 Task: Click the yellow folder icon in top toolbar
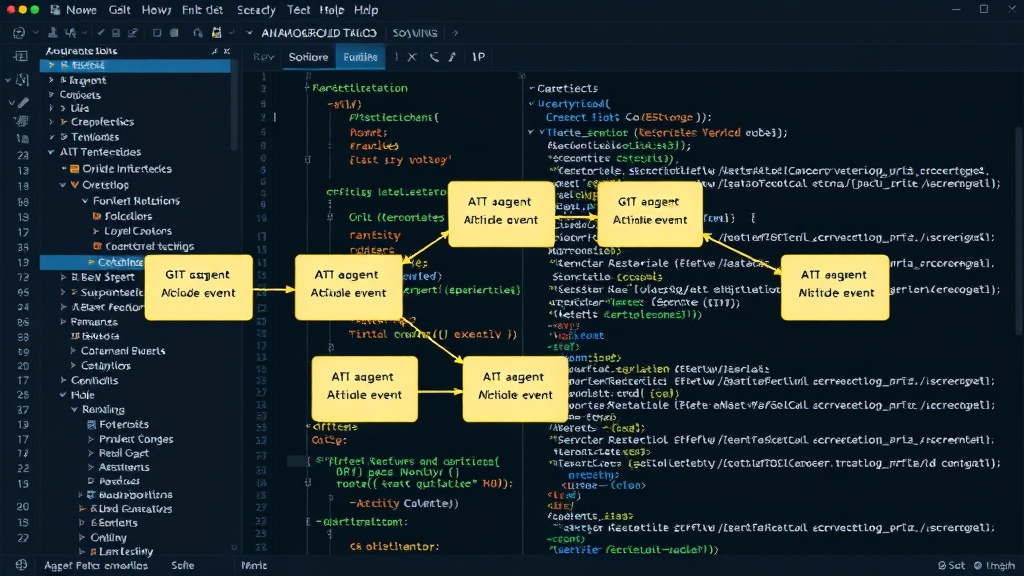click(x=216, y=33)
